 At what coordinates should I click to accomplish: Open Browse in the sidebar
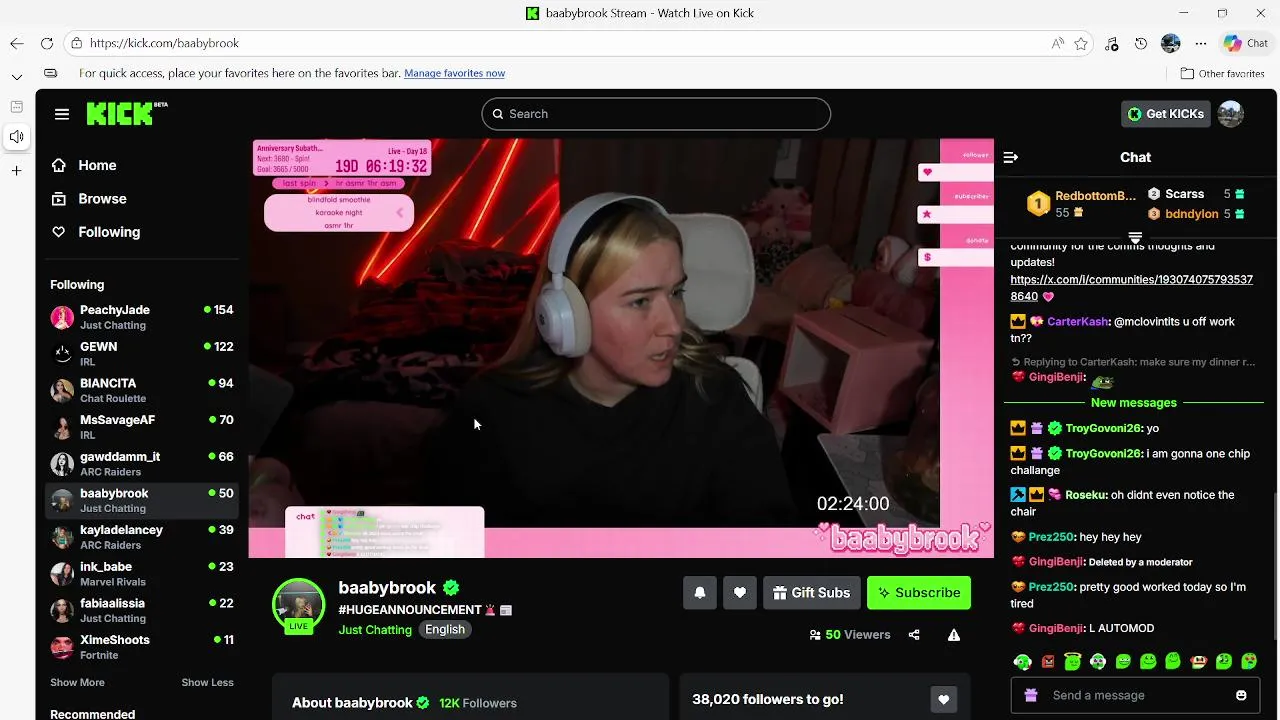[x=102, y=198]
